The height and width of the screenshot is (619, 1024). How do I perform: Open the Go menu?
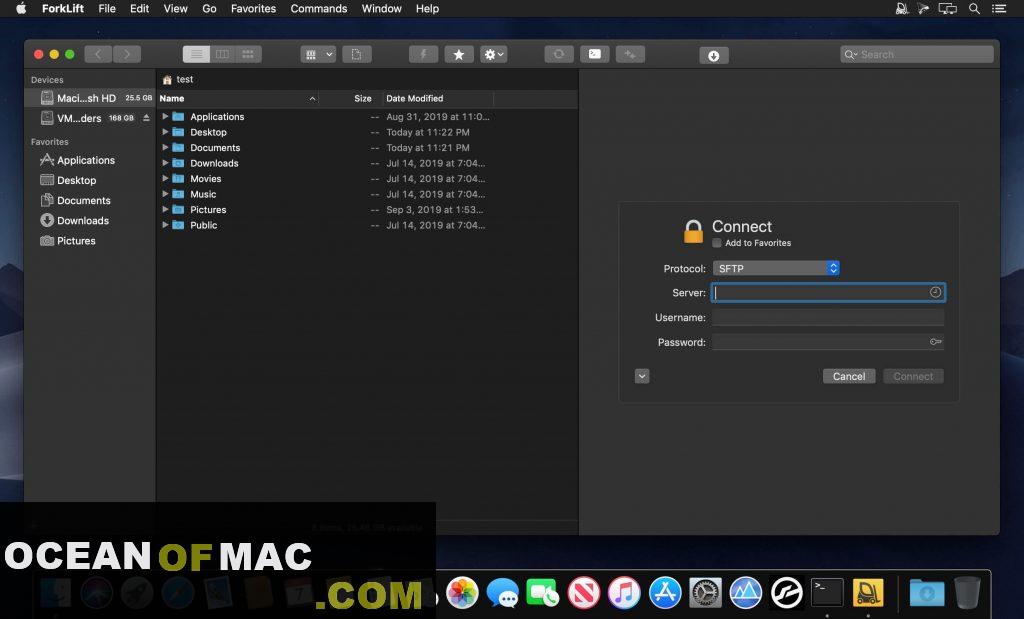click(210, 8)
